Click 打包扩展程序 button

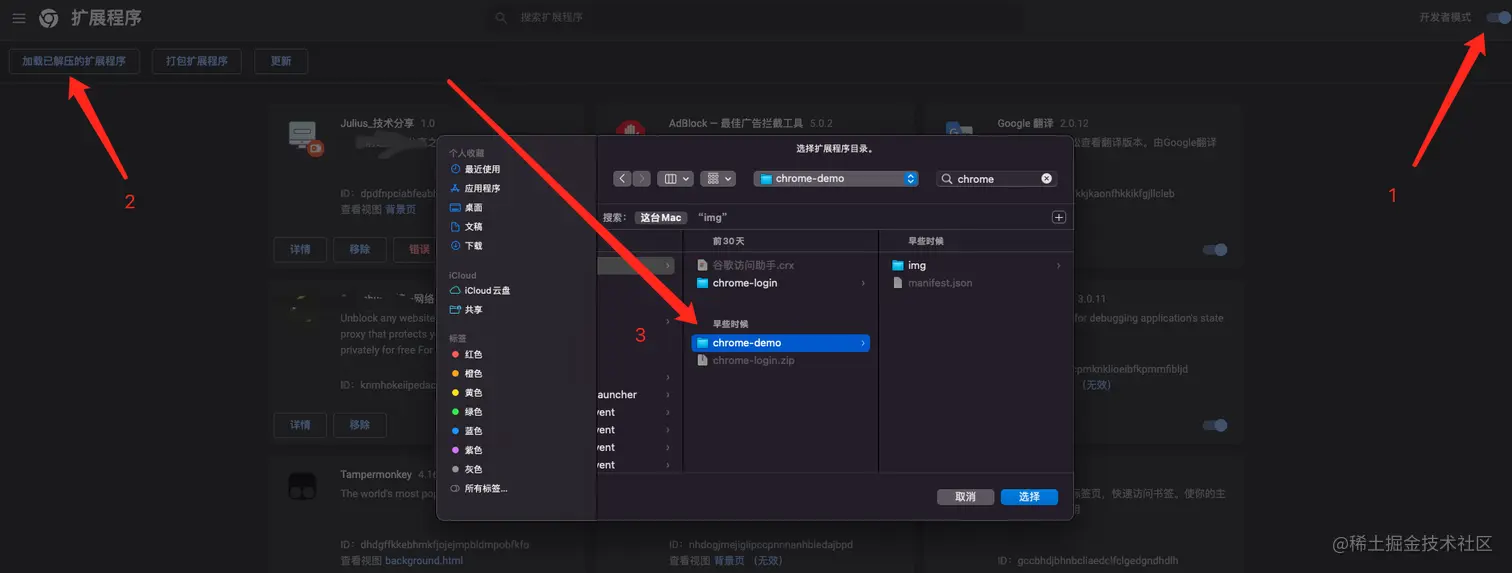pyautogui.click(x=197, y=61)
